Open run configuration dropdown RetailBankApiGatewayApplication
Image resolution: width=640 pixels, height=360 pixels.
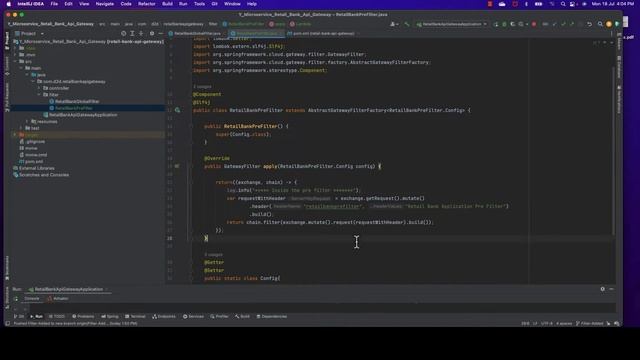pyautogui.click(x=451, y=24)
